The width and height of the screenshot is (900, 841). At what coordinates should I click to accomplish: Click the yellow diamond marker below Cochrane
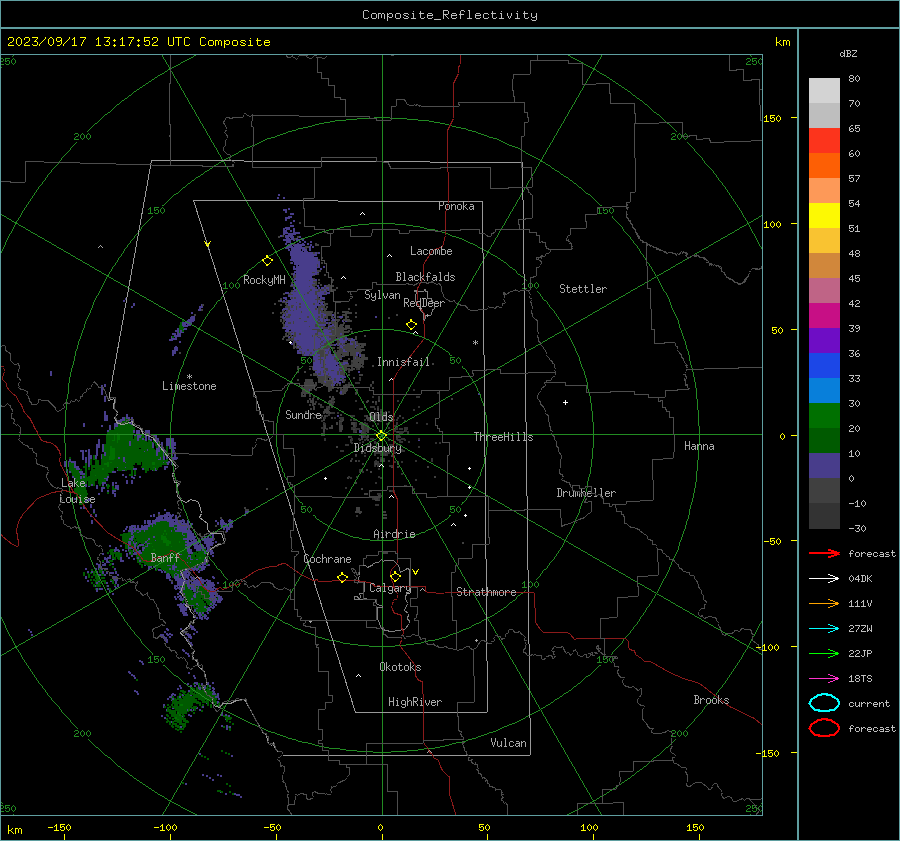(x=342, y=577)
